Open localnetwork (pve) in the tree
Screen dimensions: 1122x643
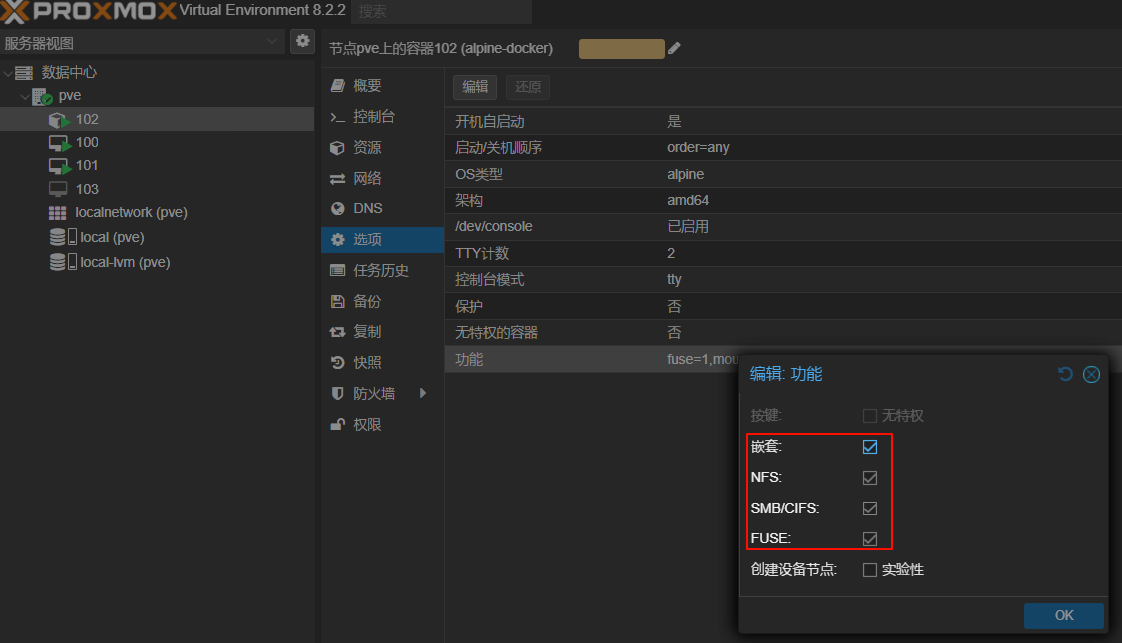pyautogui.click(x=131, y=212)
